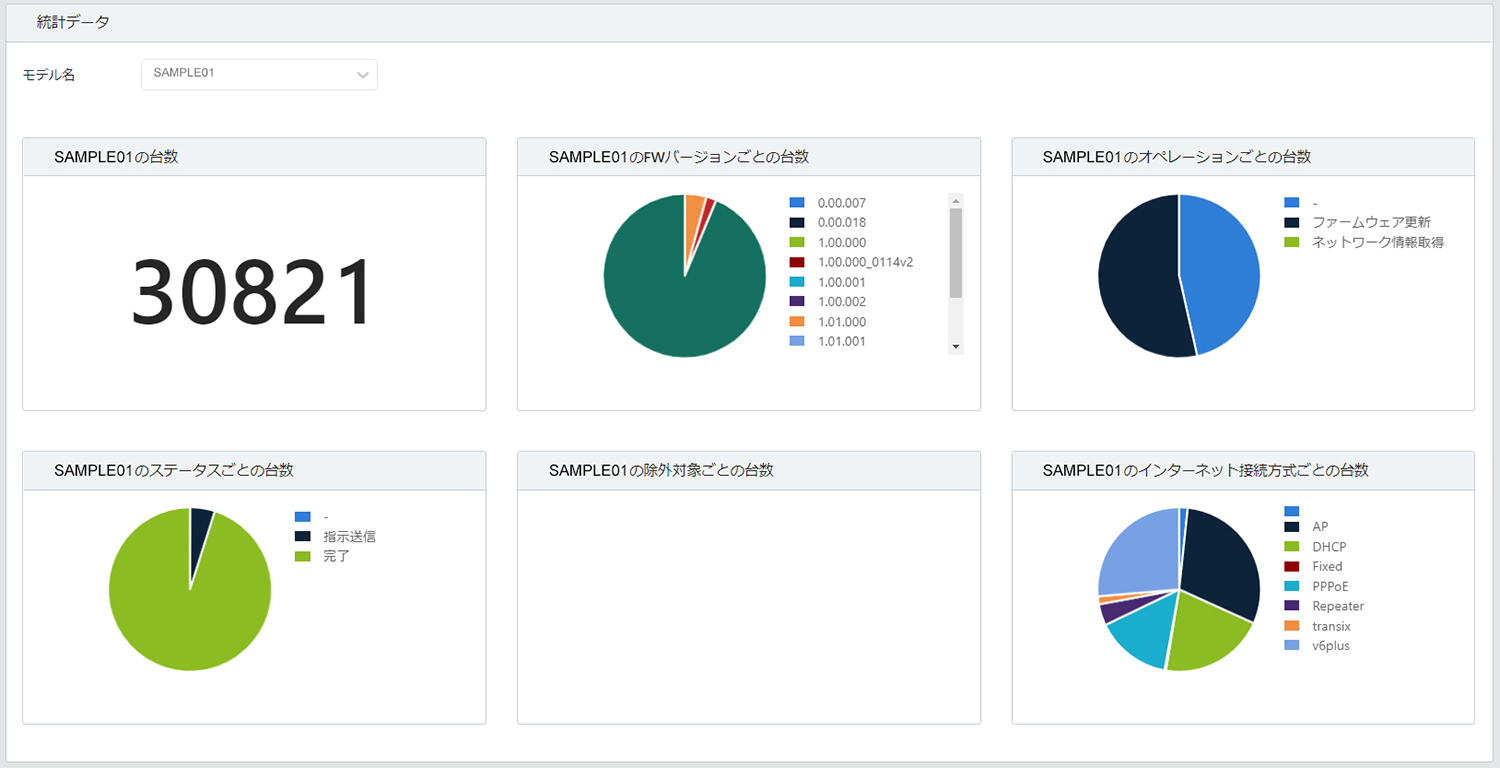Click the 指示送信 legend swatch
1500x768 pixels.
(x=302, y=536)
